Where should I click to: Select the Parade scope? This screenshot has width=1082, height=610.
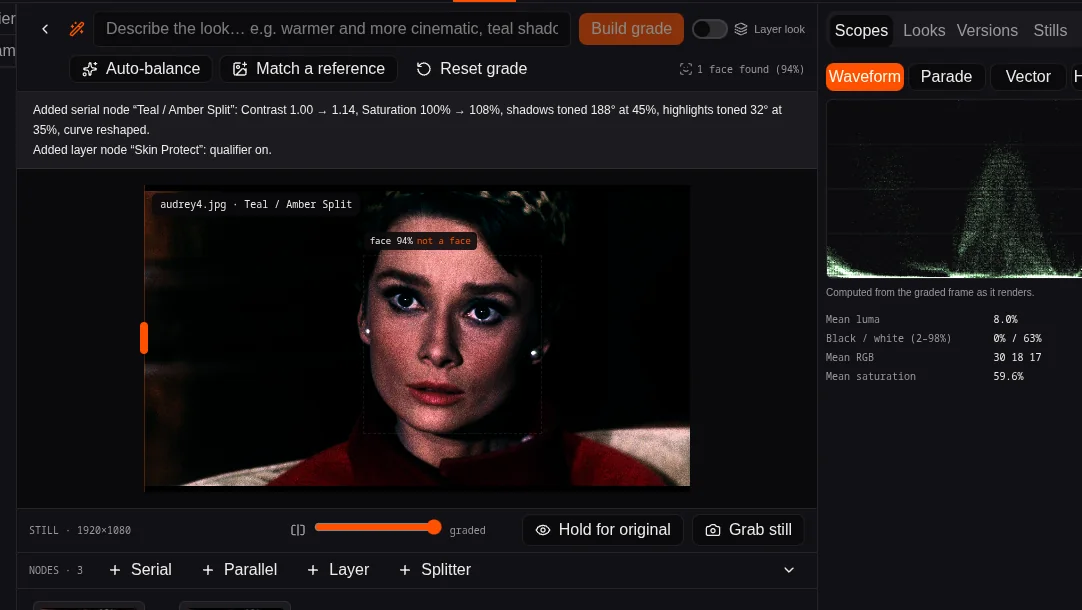click(x=946, y=77)
